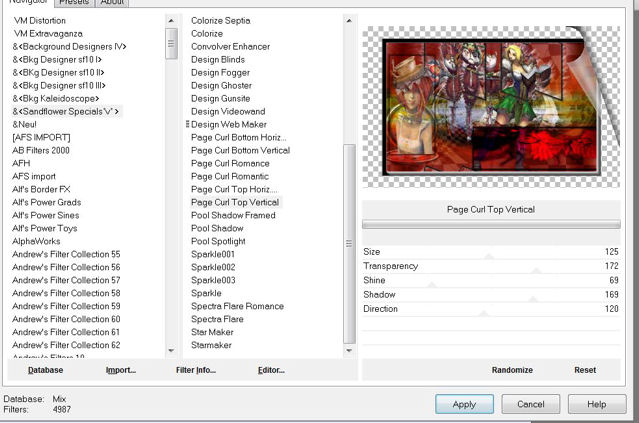The width and height of the screenshot is (639, 423).
Task: Click the up arrow of category list scrollbar
Action: pyautogui.click(x=171, y=20)
